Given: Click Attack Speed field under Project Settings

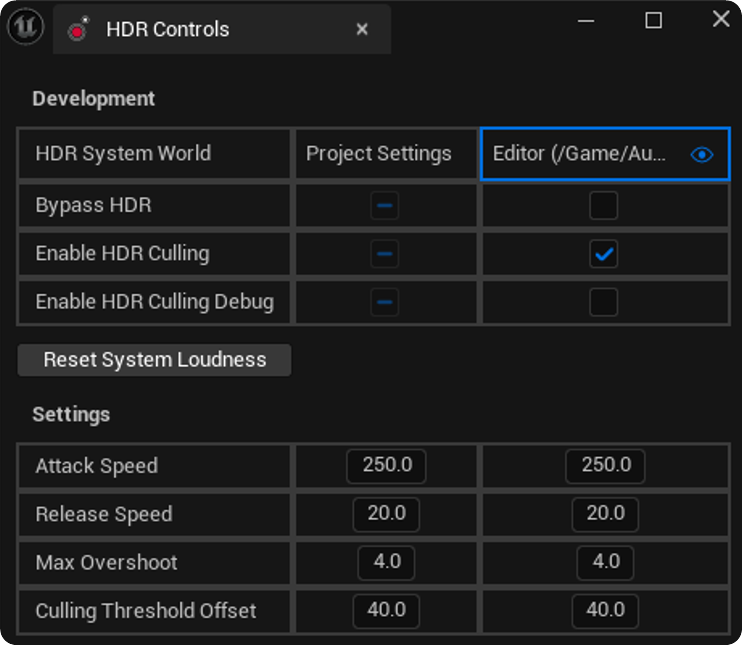Looking at the screenshot, I should [386, 466].
